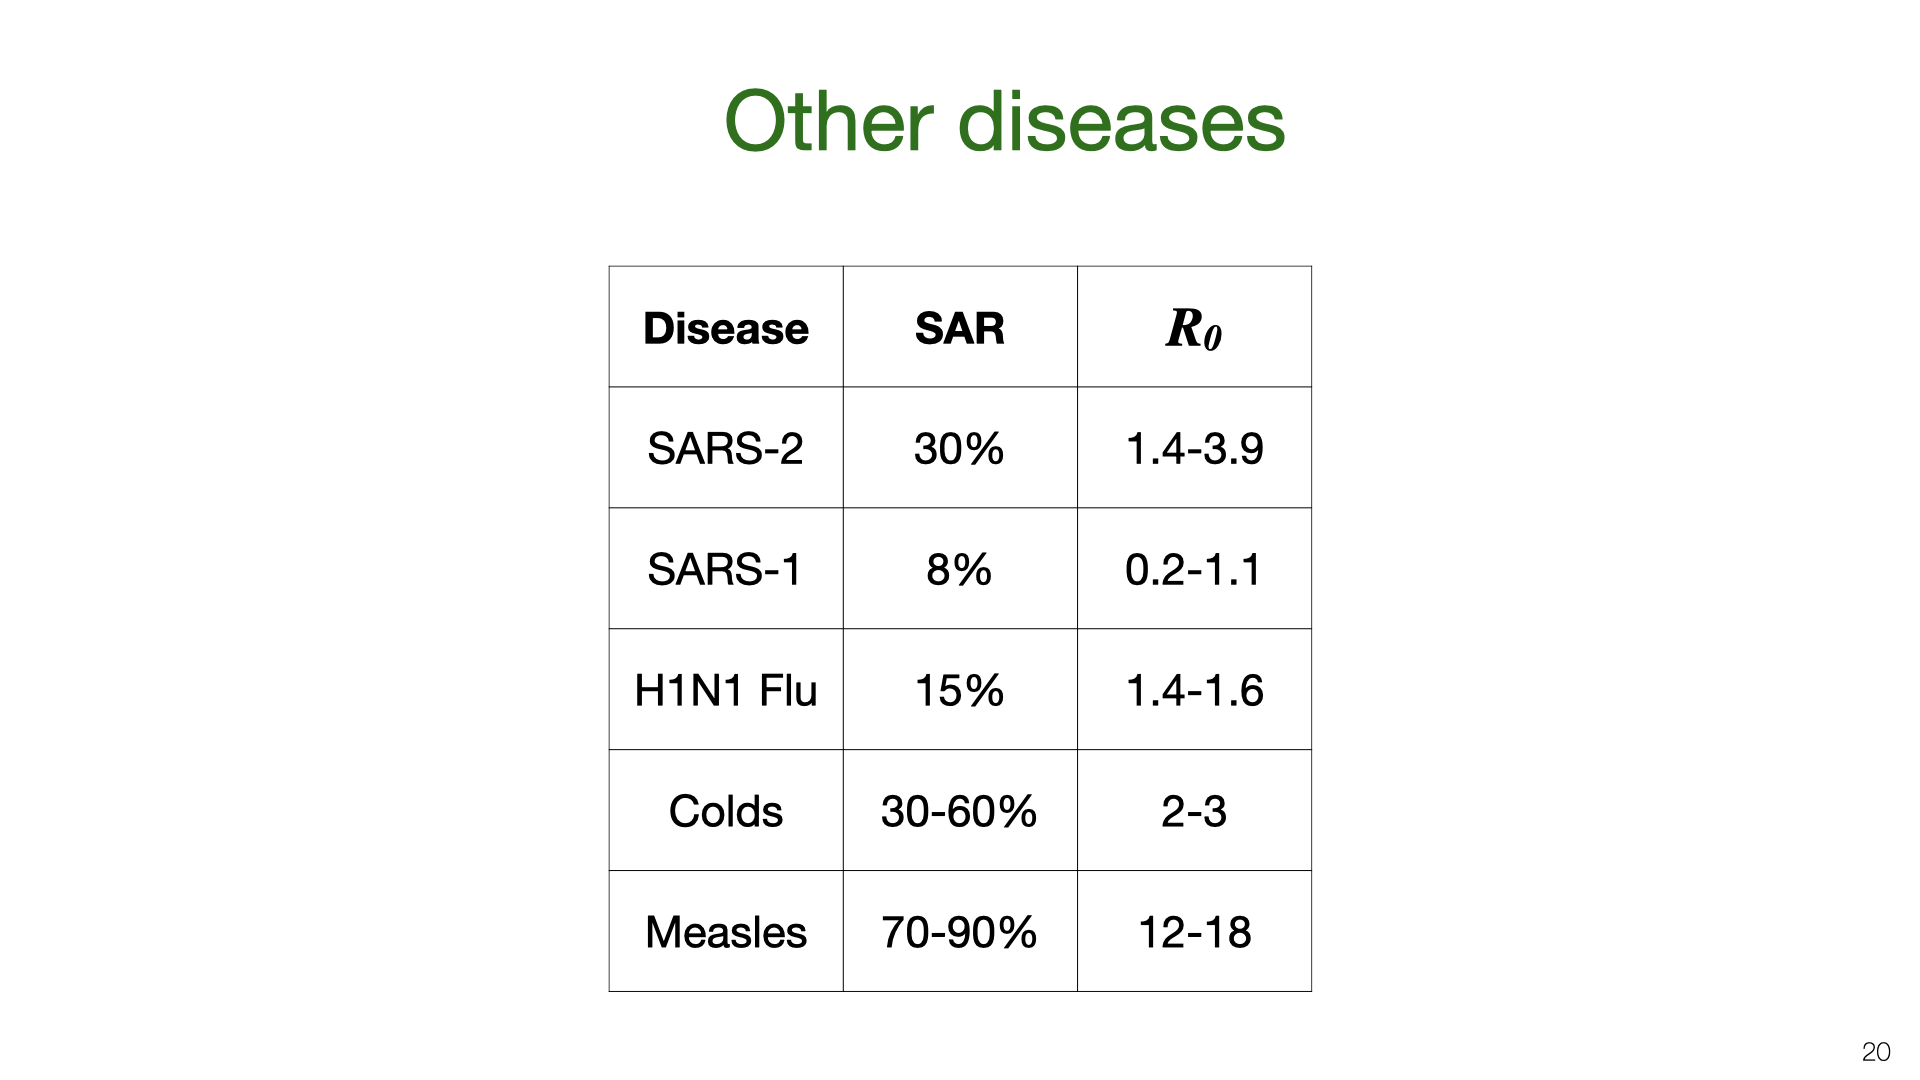Screen dimensions: 1920x1080
Task: Click the R0 column header cell
Action: pyautogui.click(x=1194, y=327)
